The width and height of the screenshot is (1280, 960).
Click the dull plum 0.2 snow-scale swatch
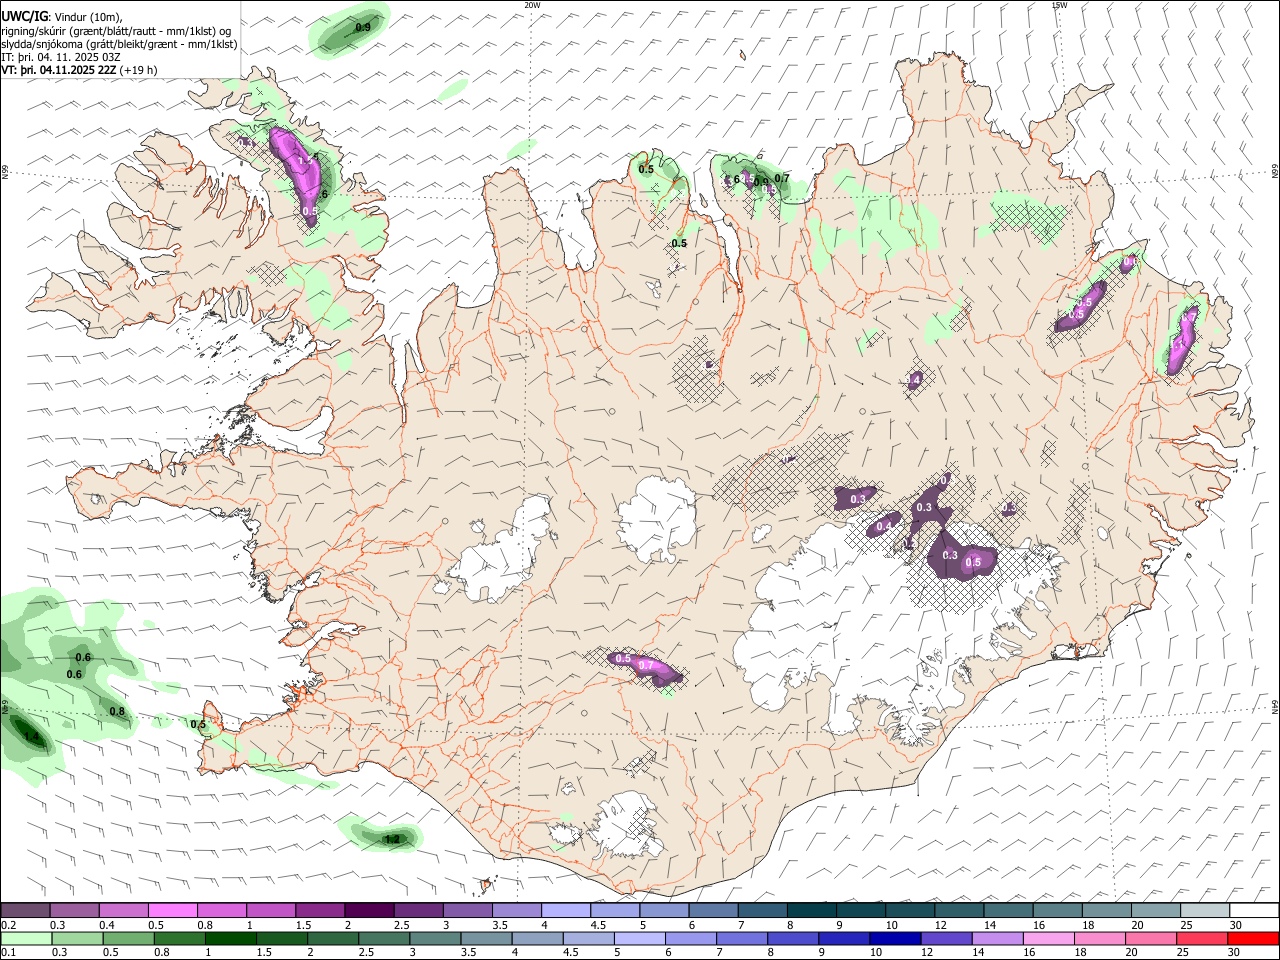(x=25, y=911)
